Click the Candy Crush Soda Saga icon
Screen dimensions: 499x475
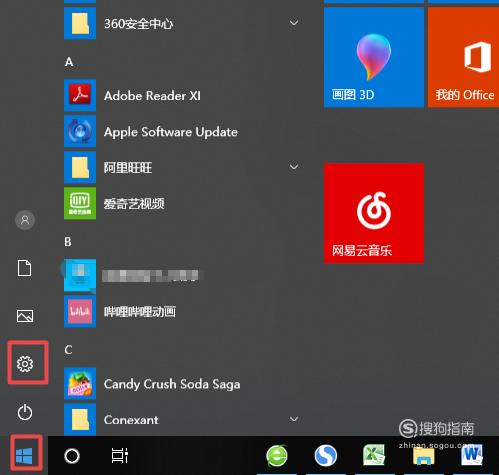click(80, 383)
